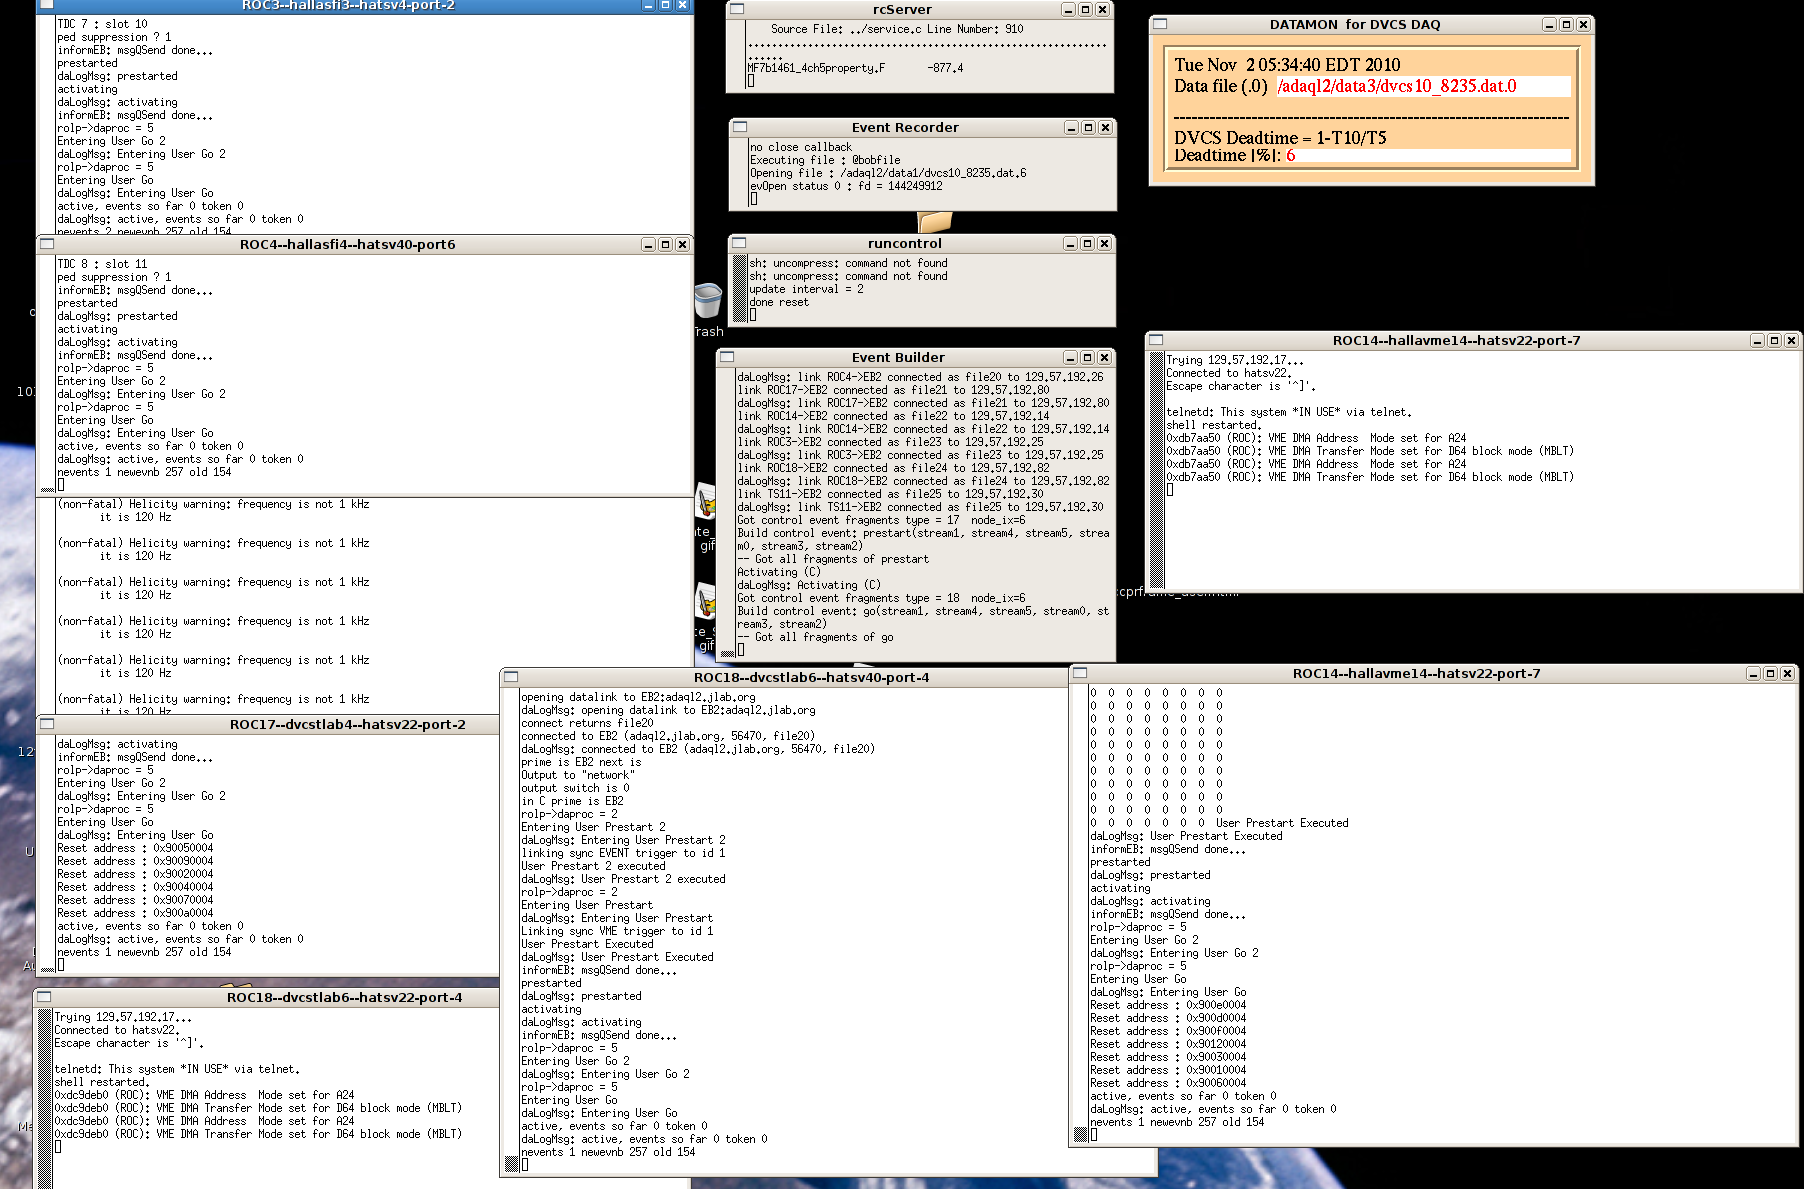Screen dimensions: 1804x1189
Task: Minimize the ROC4--hallasfi4--hatsv40-port6 window
Action: 648,244
